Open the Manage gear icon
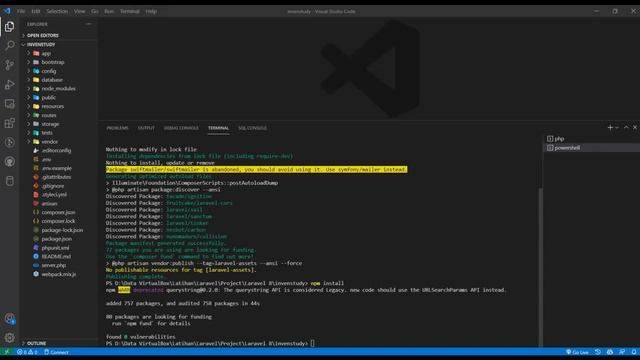Viewport: 640px width, 360px height. click(9, 338)
